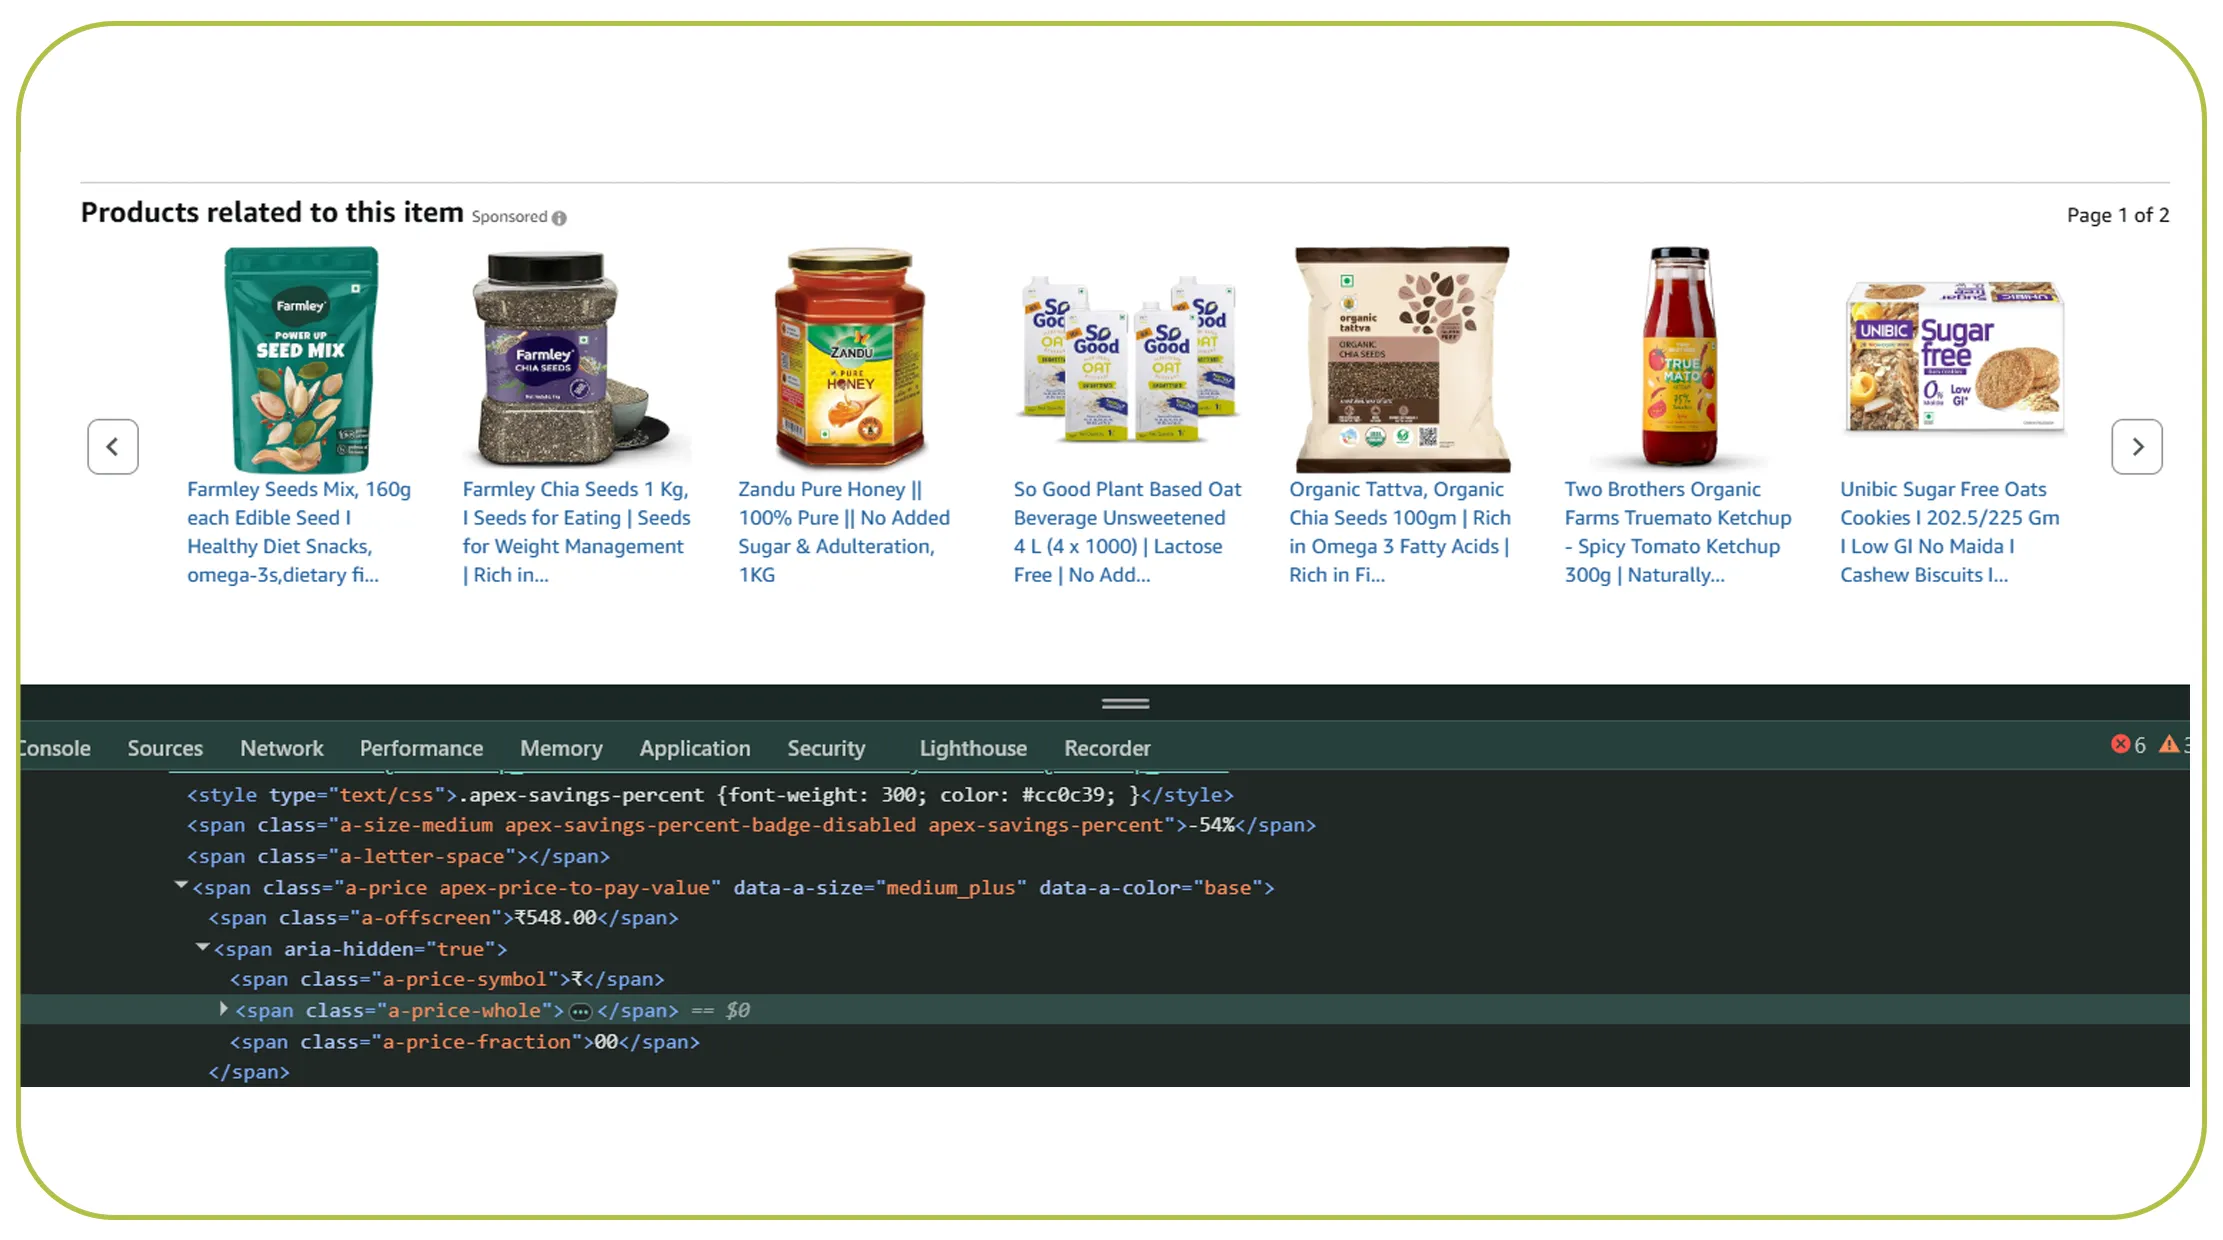Switch to the Application tab

(695, 748)
